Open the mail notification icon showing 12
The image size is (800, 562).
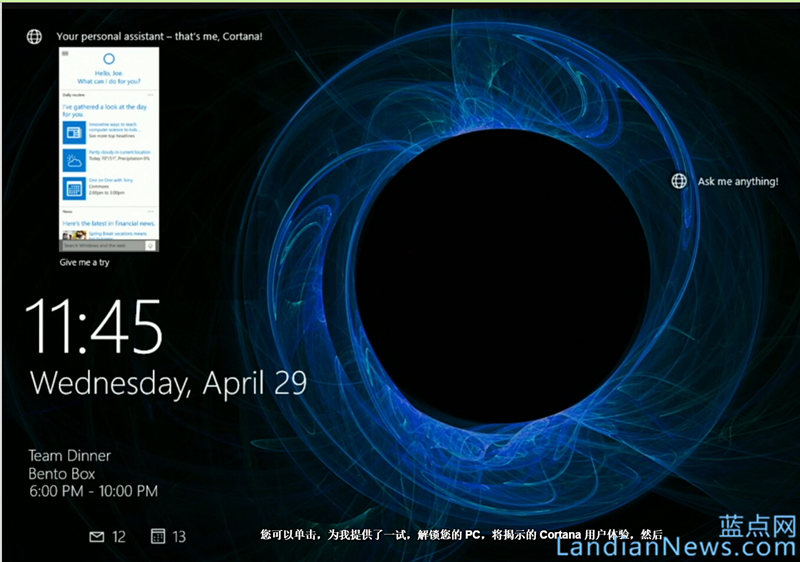pos(96,536)
